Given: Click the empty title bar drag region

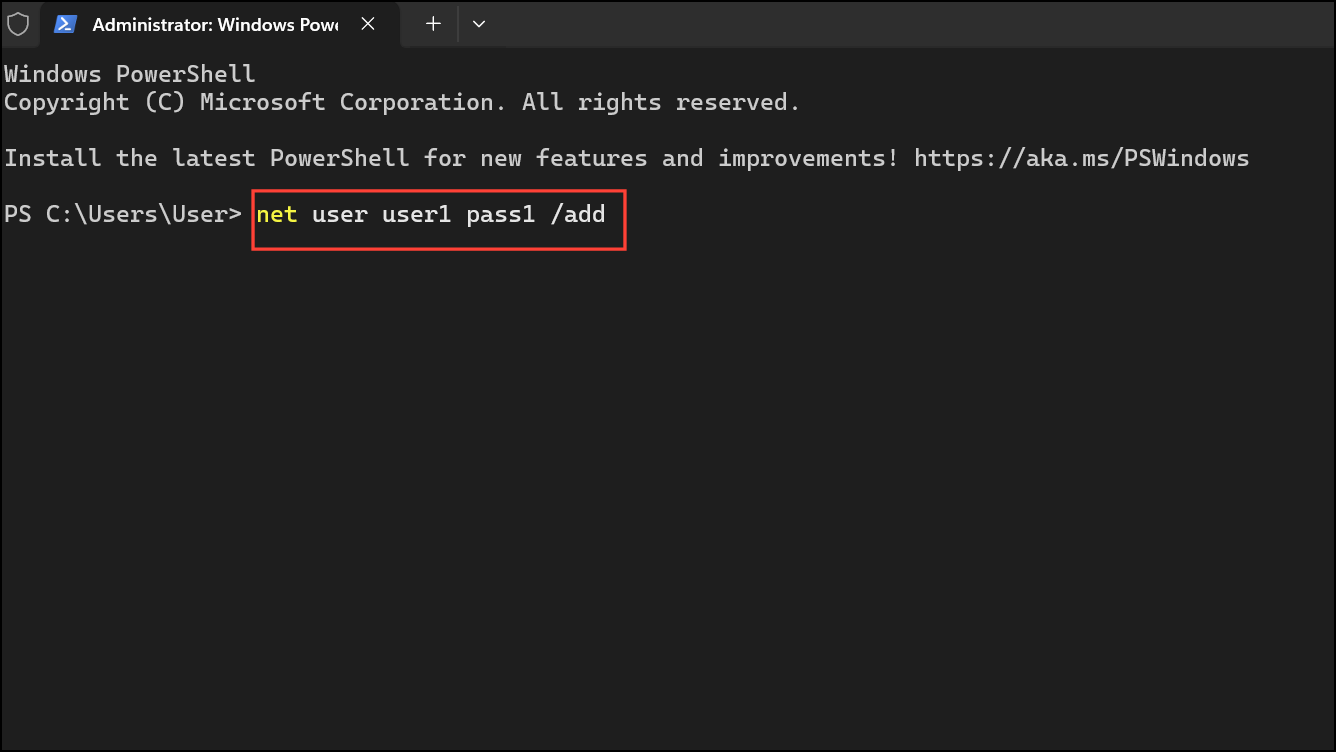Looking at the screenshot, I should pyautogui.click(x=900, y=24).
